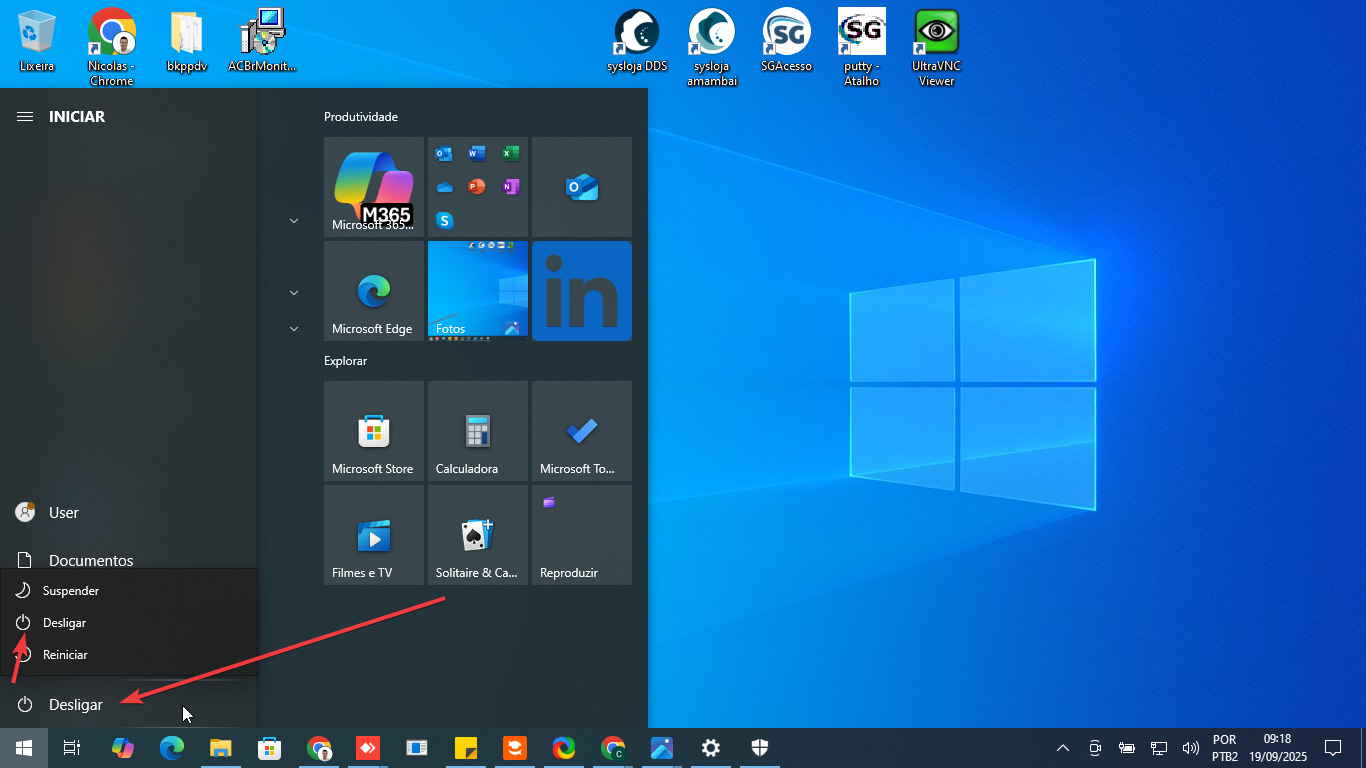Launch the LinkedIn tile
This screenshot has width=1366, height=768.
[581, 291]
